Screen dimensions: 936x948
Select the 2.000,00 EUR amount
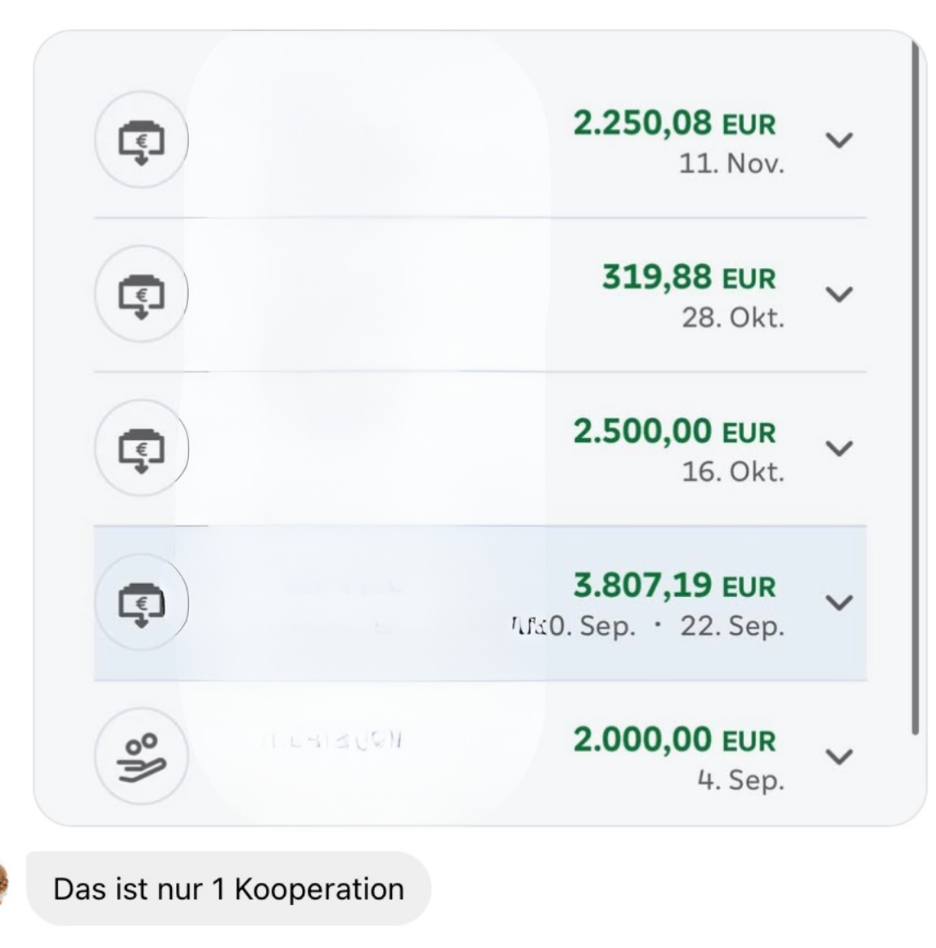pyautogui.click(x=674, y=741)
